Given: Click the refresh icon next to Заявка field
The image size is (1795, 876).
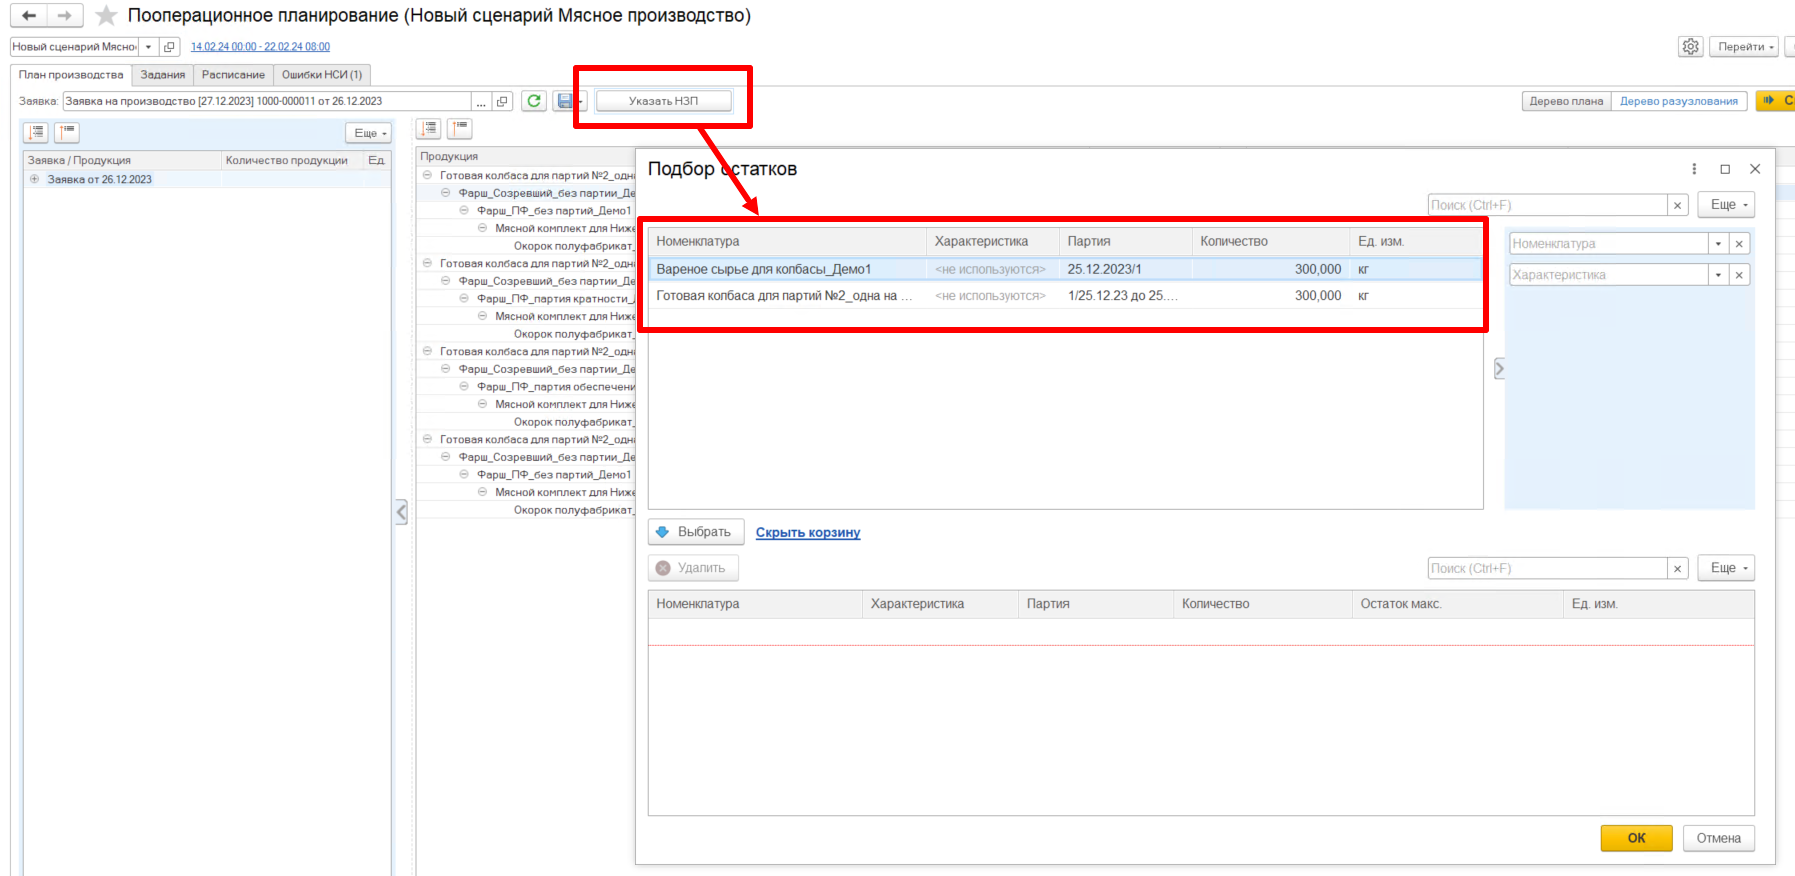Looking at the screenshot, I should pyautogui.click(x=534, y=101).
